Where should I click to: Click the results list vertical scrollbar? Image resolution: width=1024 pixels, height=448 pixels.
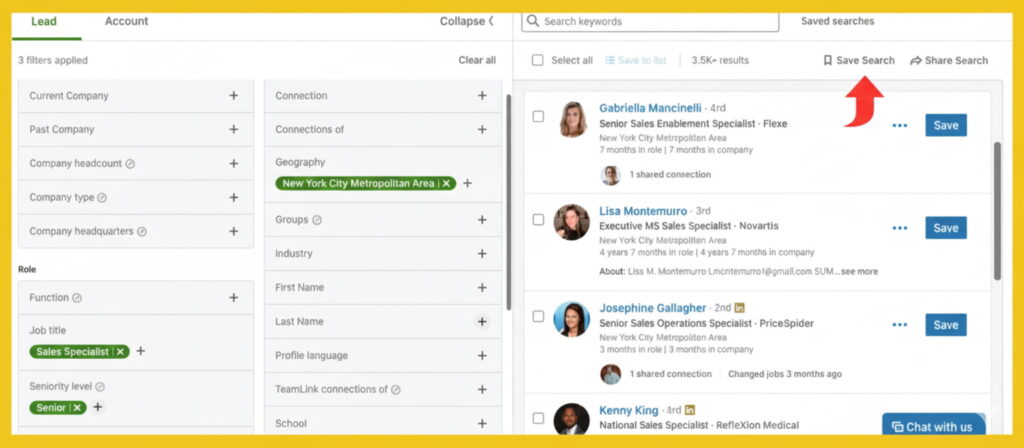[x=996, y=210]
